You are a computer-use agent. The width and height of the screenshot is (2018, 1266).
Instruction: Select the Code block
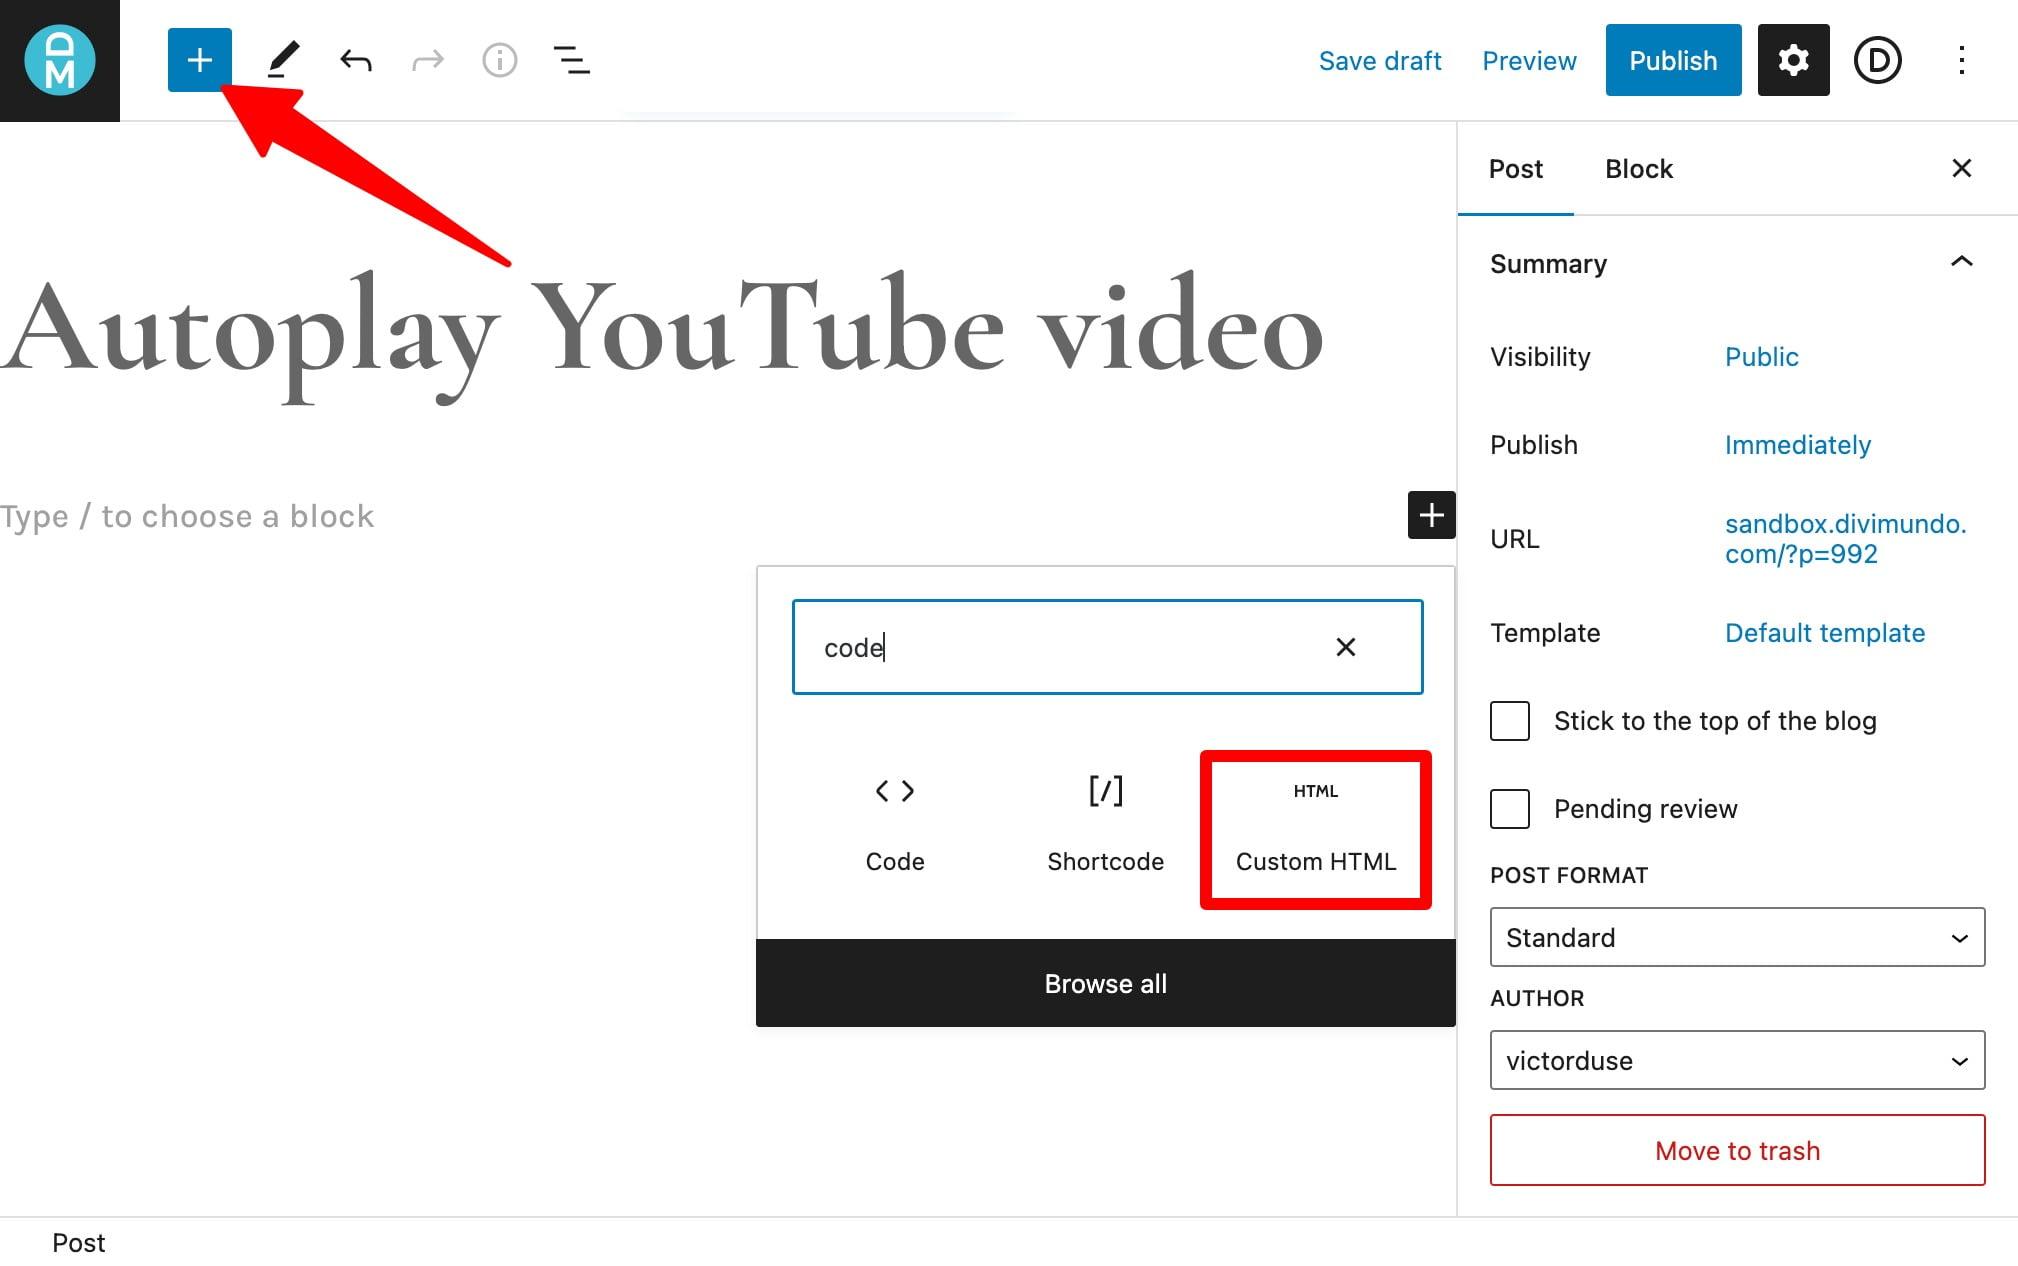(895, 825)
